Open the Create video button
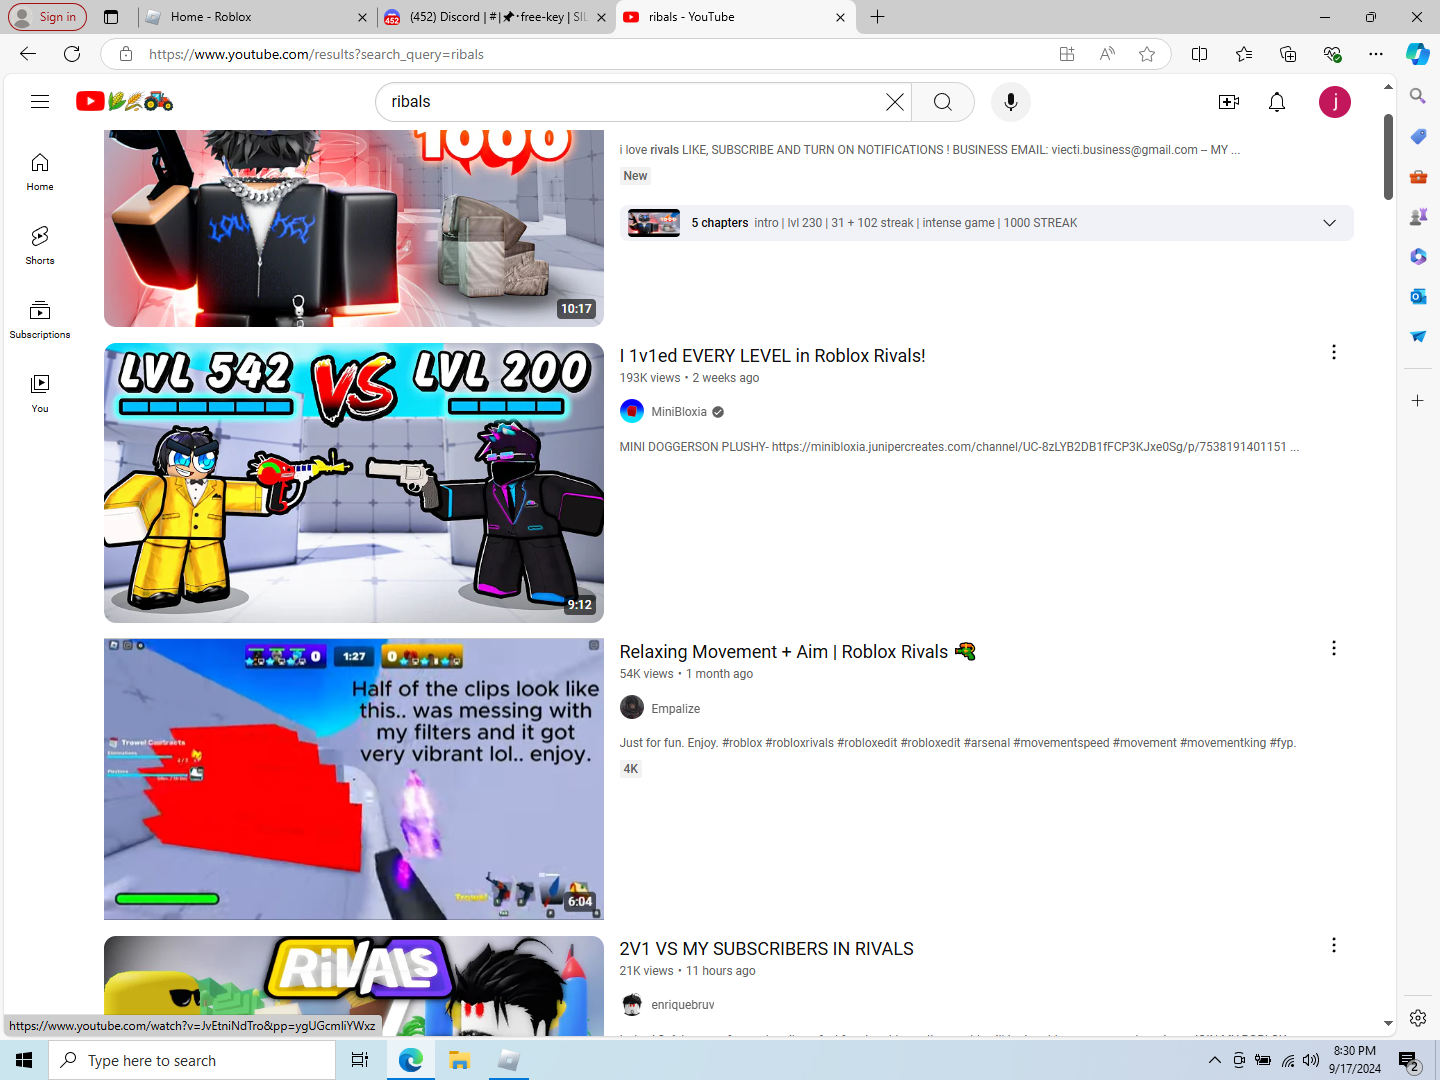 tap(1229, 102)
